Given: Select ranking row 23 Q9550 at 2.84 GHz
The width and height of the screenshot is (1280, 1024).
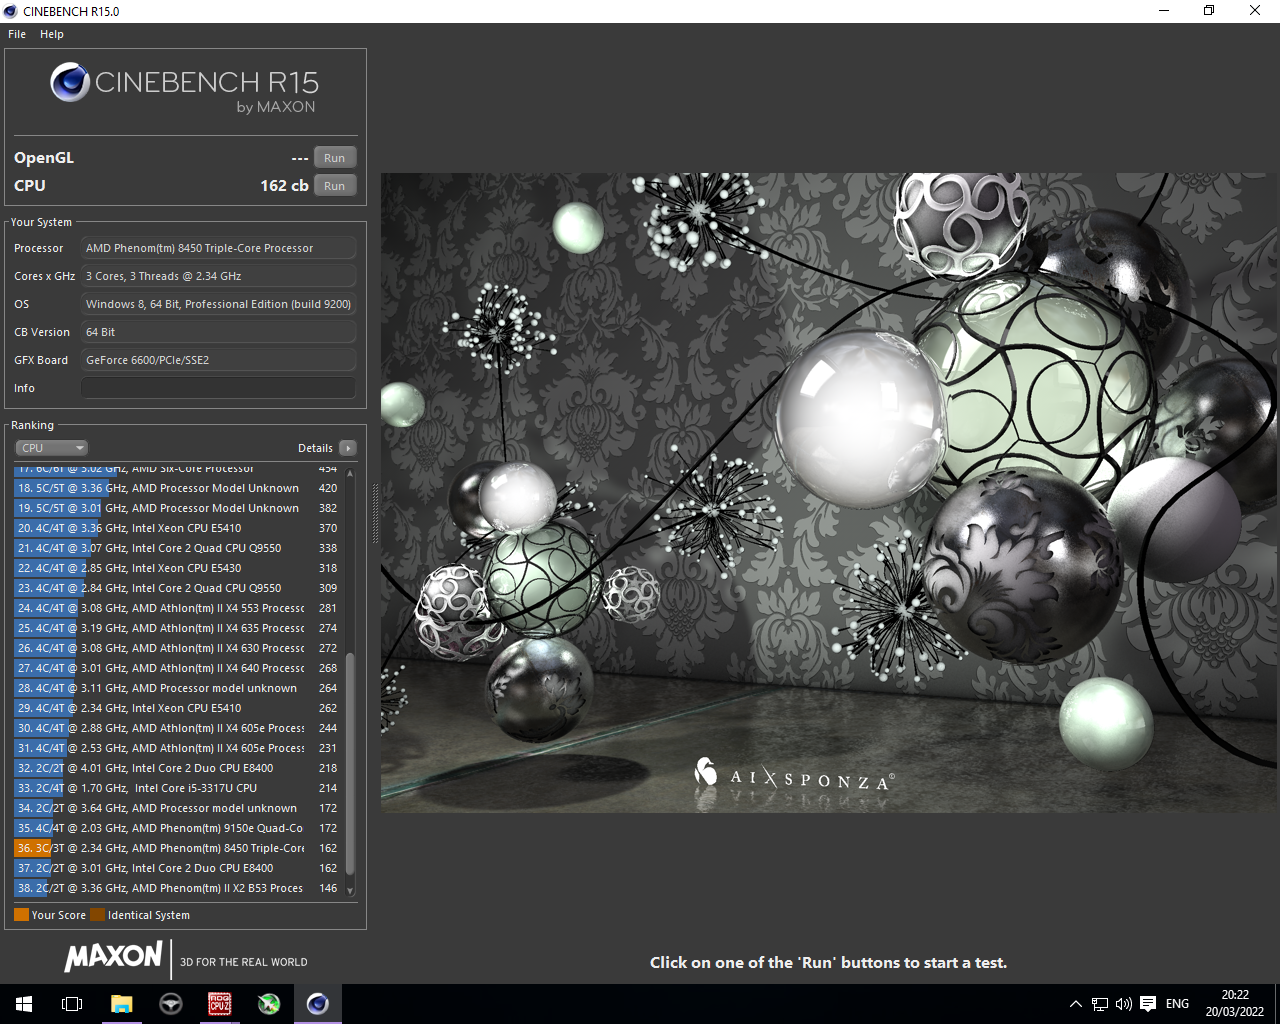Looking at the screenshot, I should (178, 588).
